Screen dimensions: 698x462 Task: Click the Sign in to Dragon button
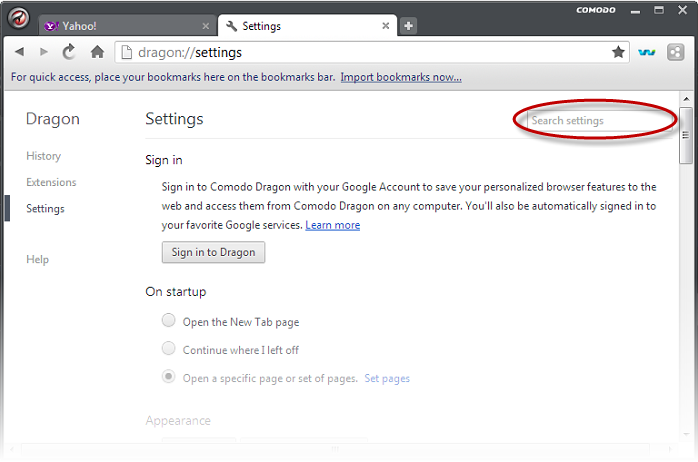tap(213, 252)
